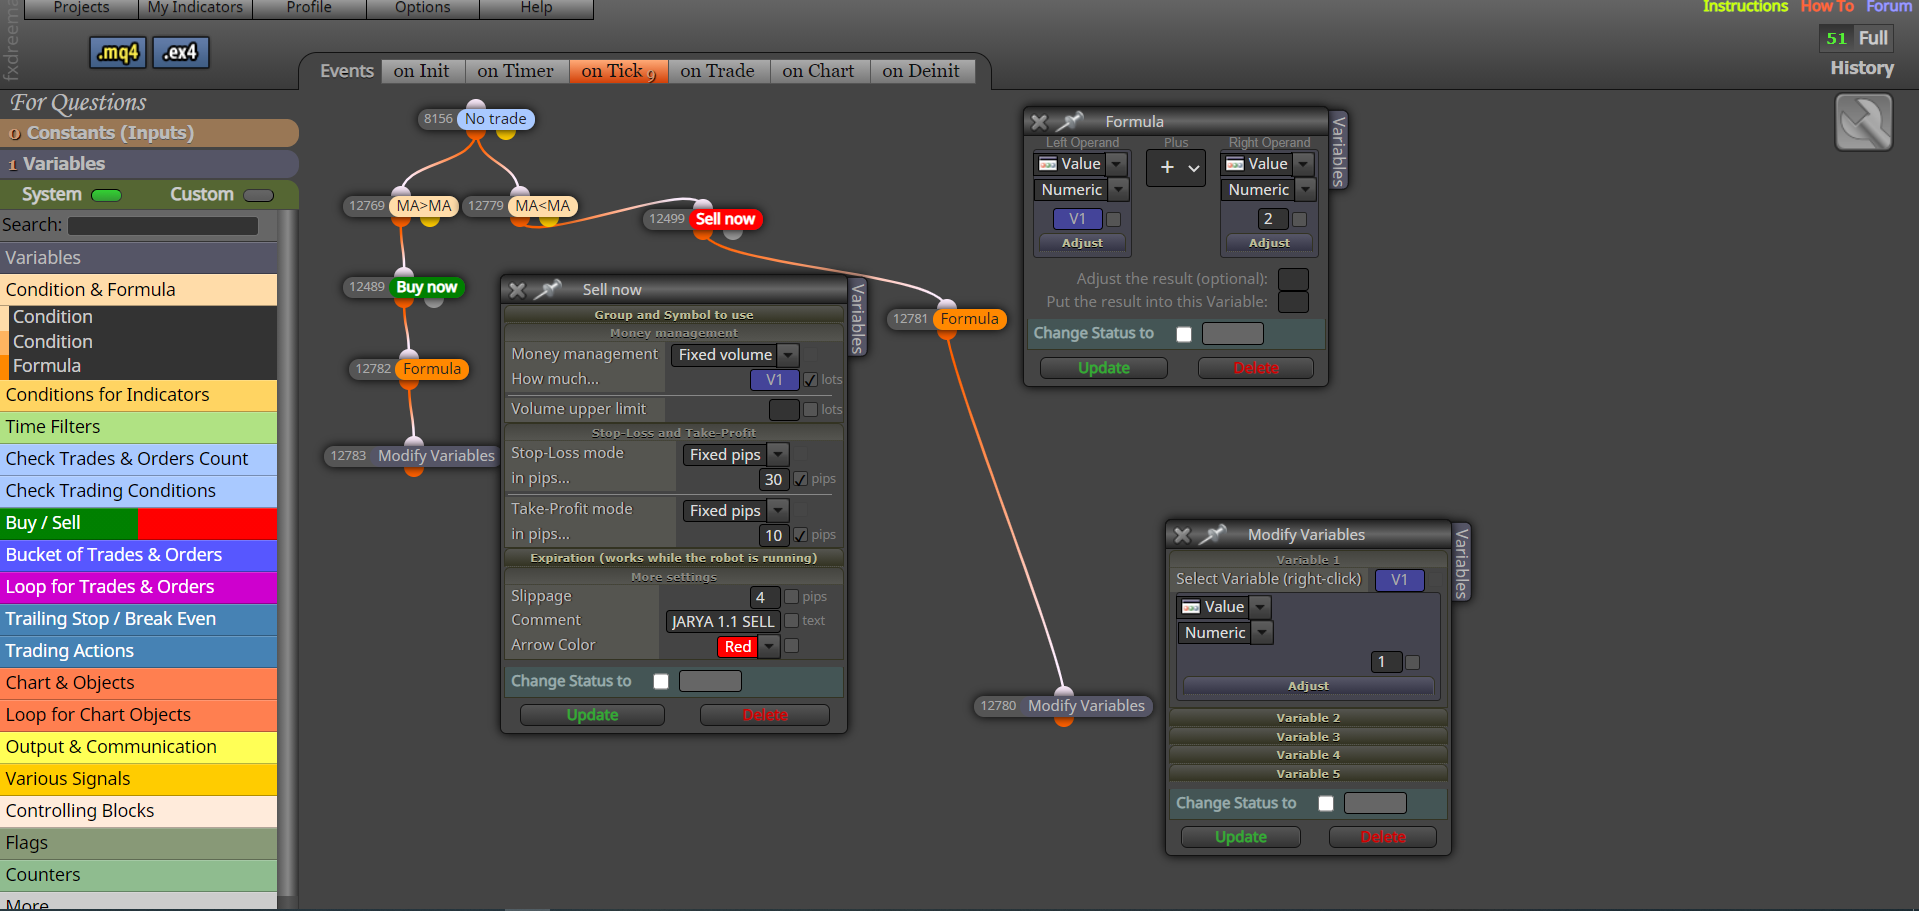
Task: Uncheck the Stop-Loss pips checkbox
Action: [x=800, y=479]
